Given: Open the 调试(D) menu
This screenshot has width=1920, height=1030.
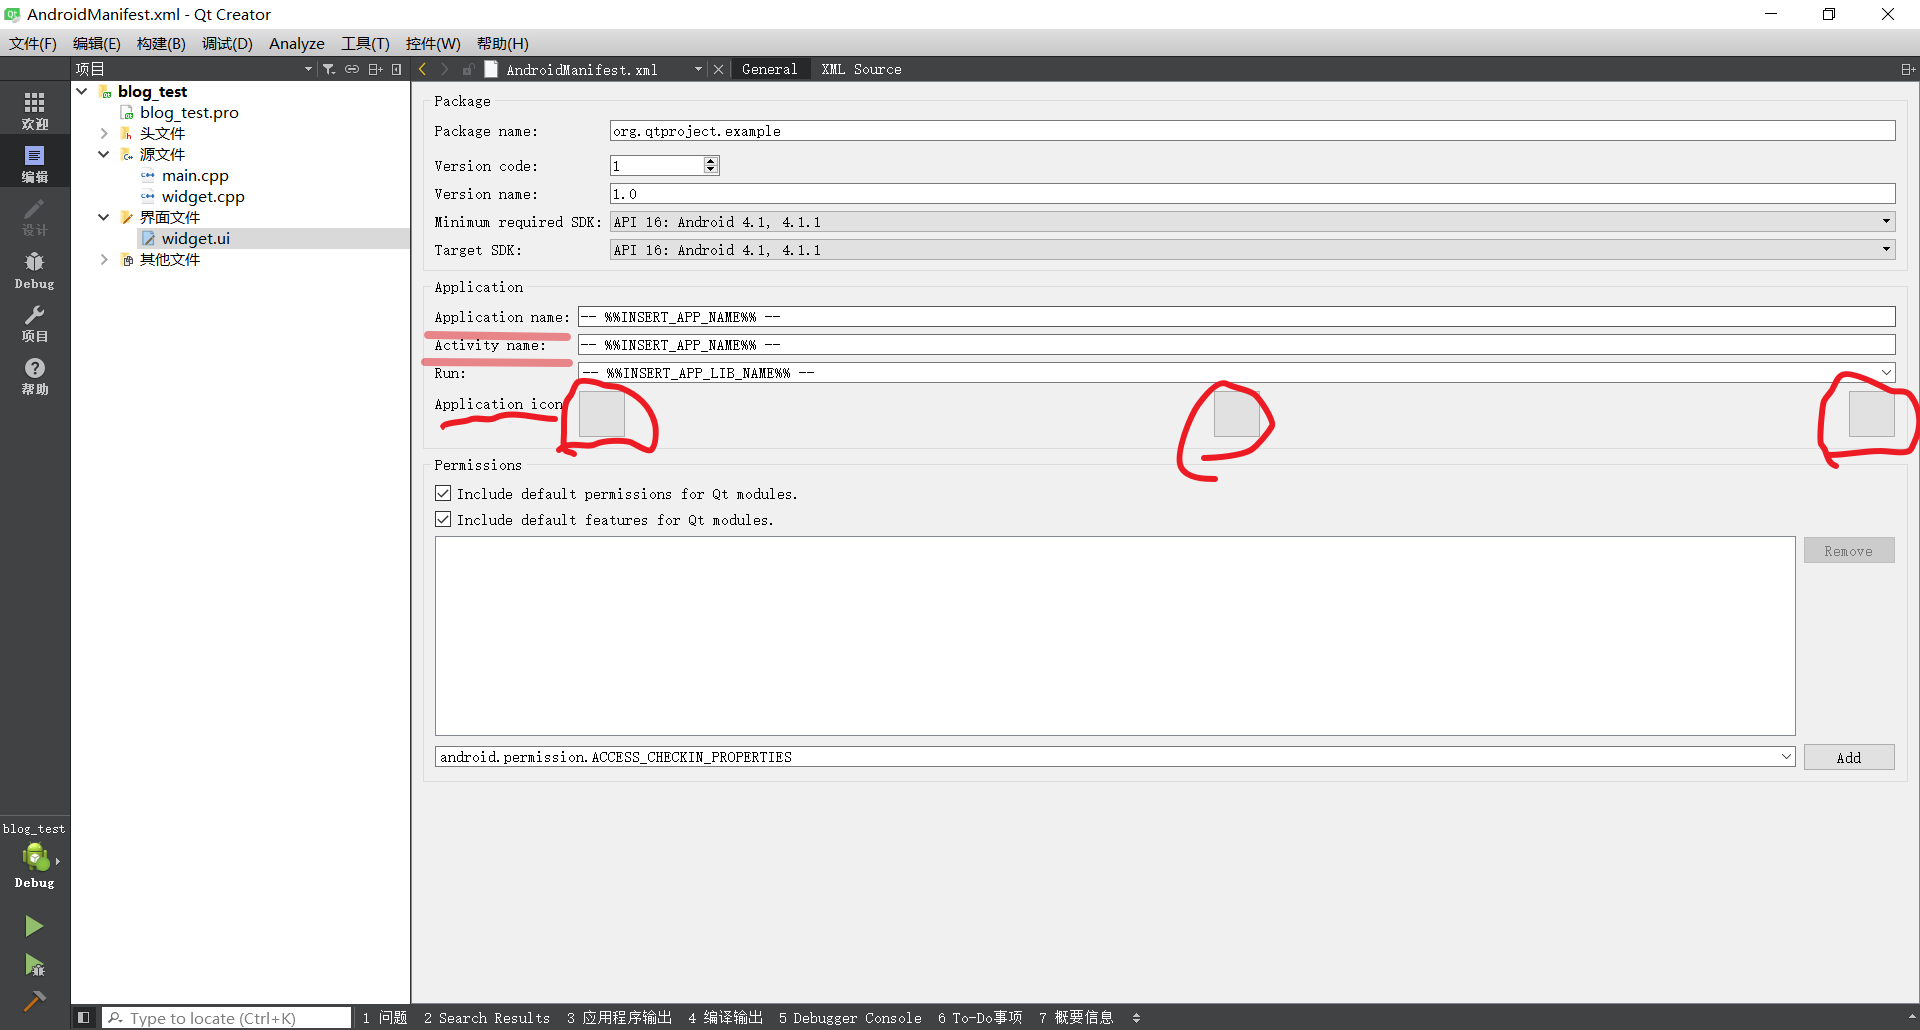Looking at the screenshot, I should tap(227, 43).
